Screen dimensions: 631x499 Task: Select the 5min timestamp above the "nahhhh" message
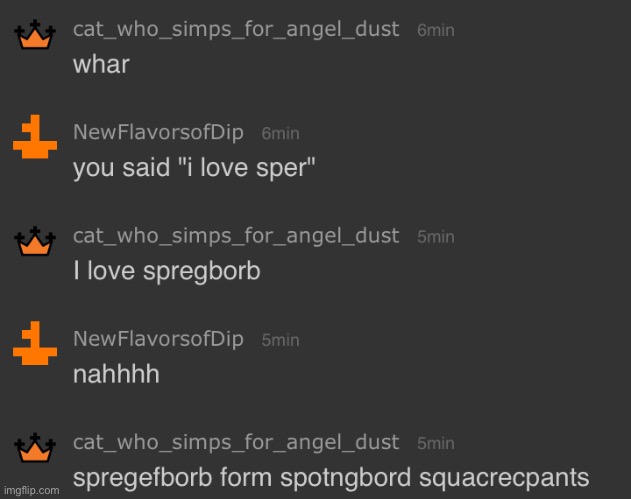tap(280, 340)
